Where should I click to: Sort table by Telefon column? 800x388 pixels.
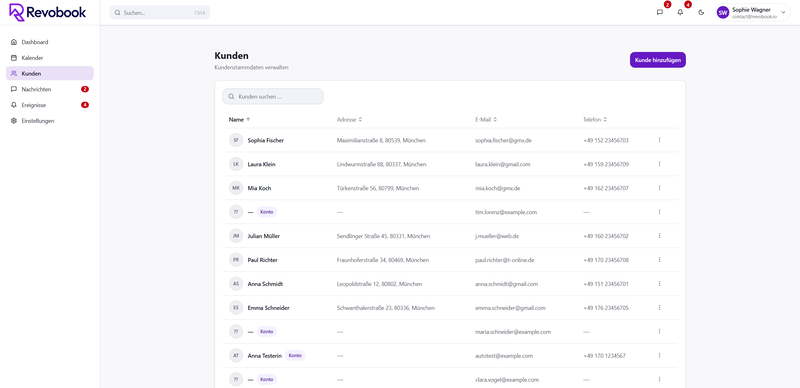pyautogui.click(x=595, y=119)
